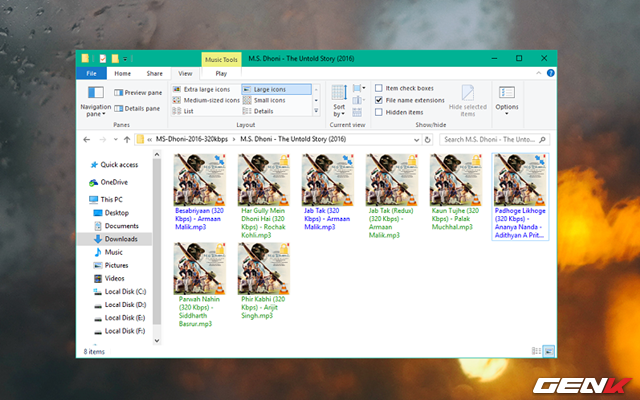Open Music folder in sidebar
Screen dimensions: 640x400
pyautogui.click(x=109, y=252)
